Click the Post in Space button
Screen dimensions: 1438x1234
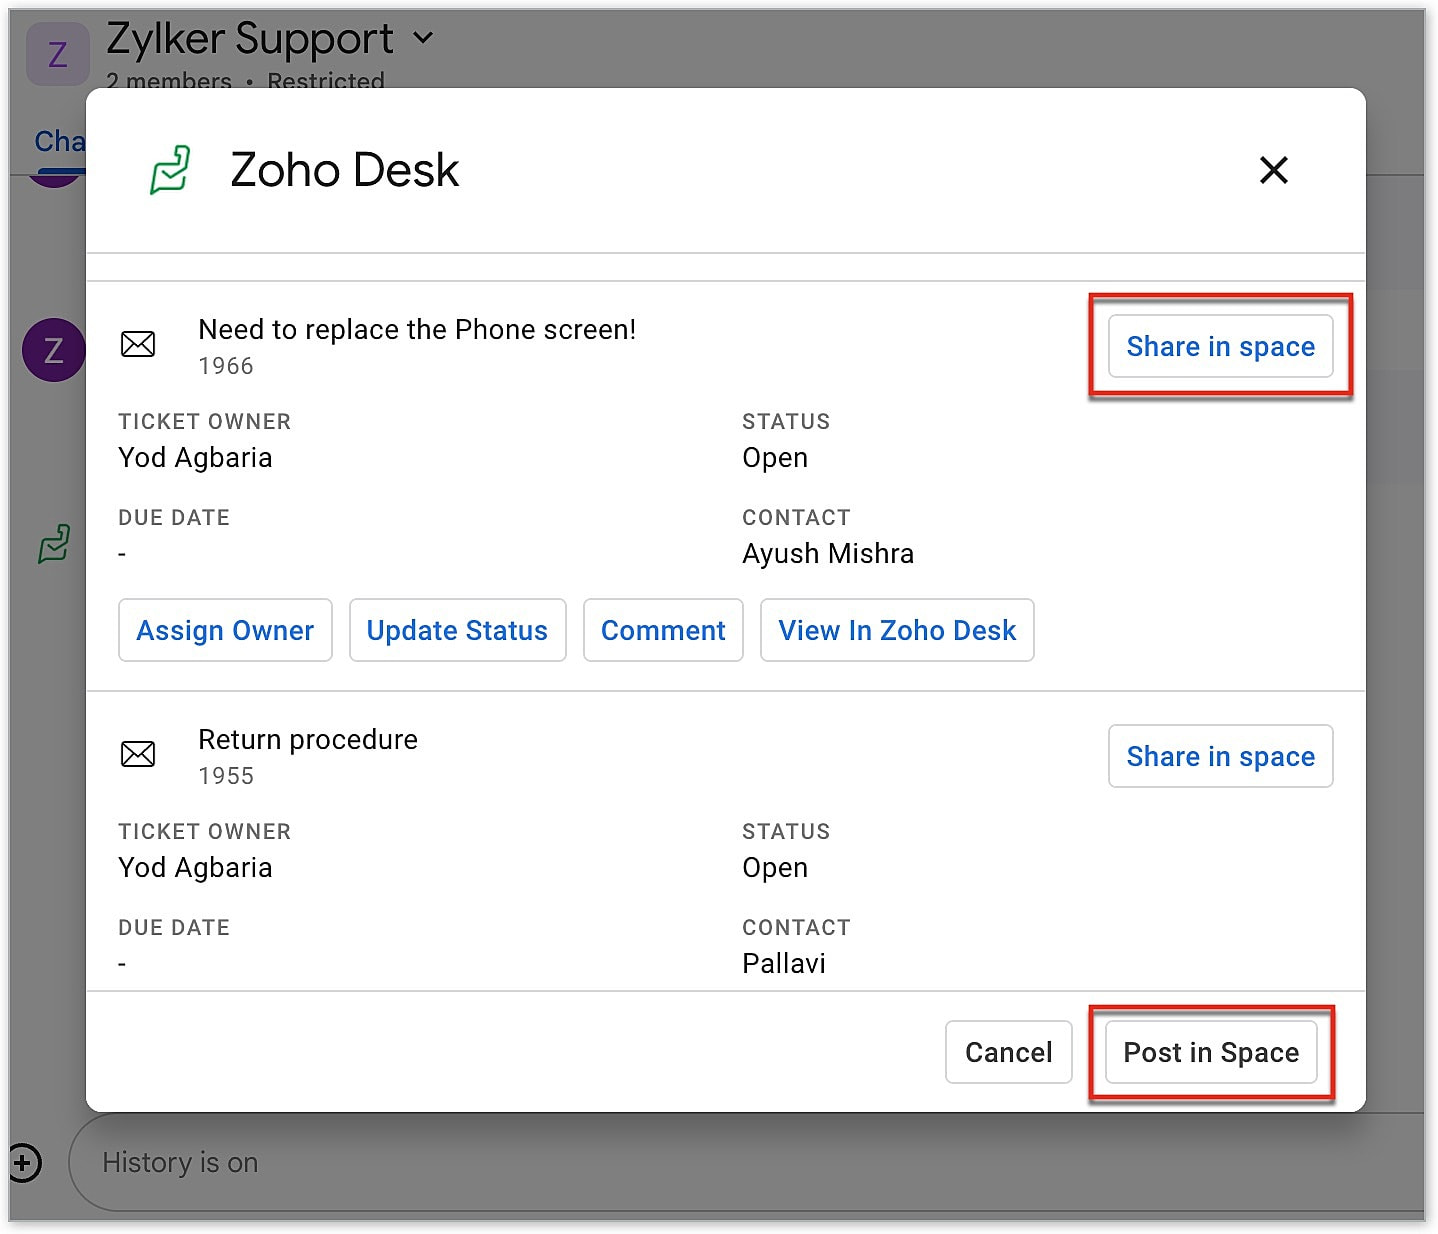pos(1211,1052)
